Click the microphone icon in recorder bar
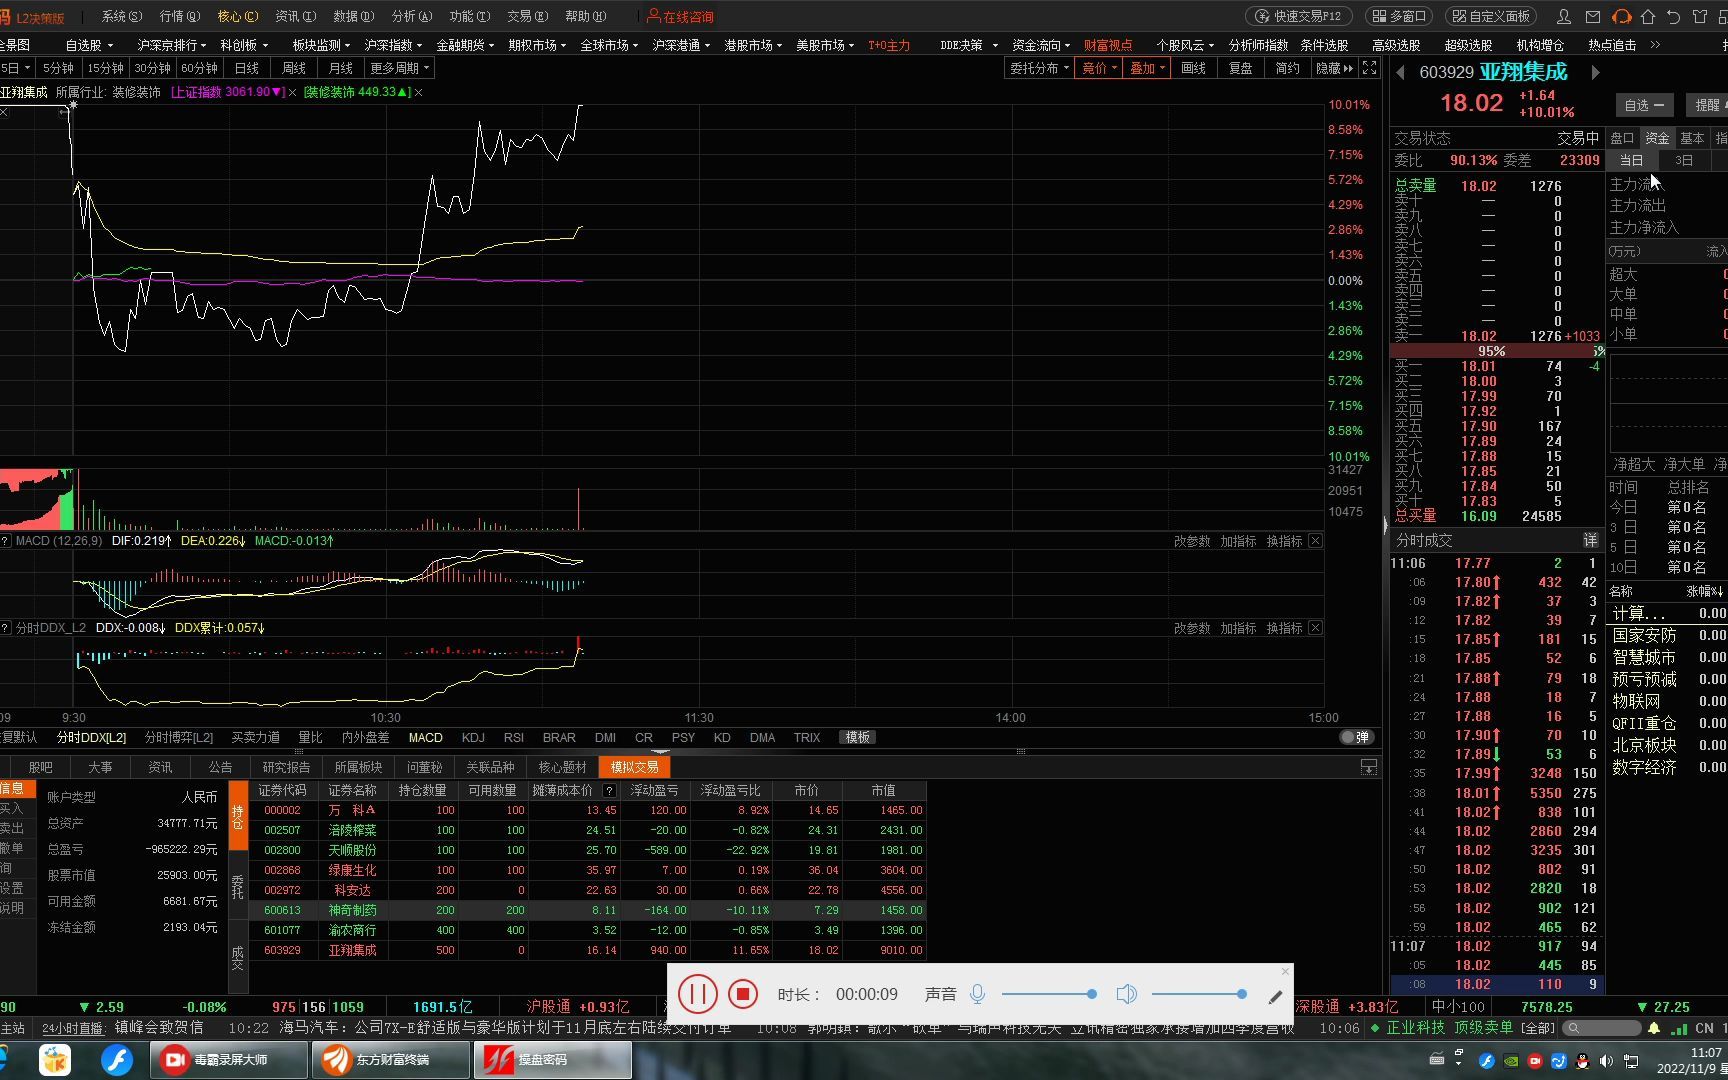 point(977,994)
